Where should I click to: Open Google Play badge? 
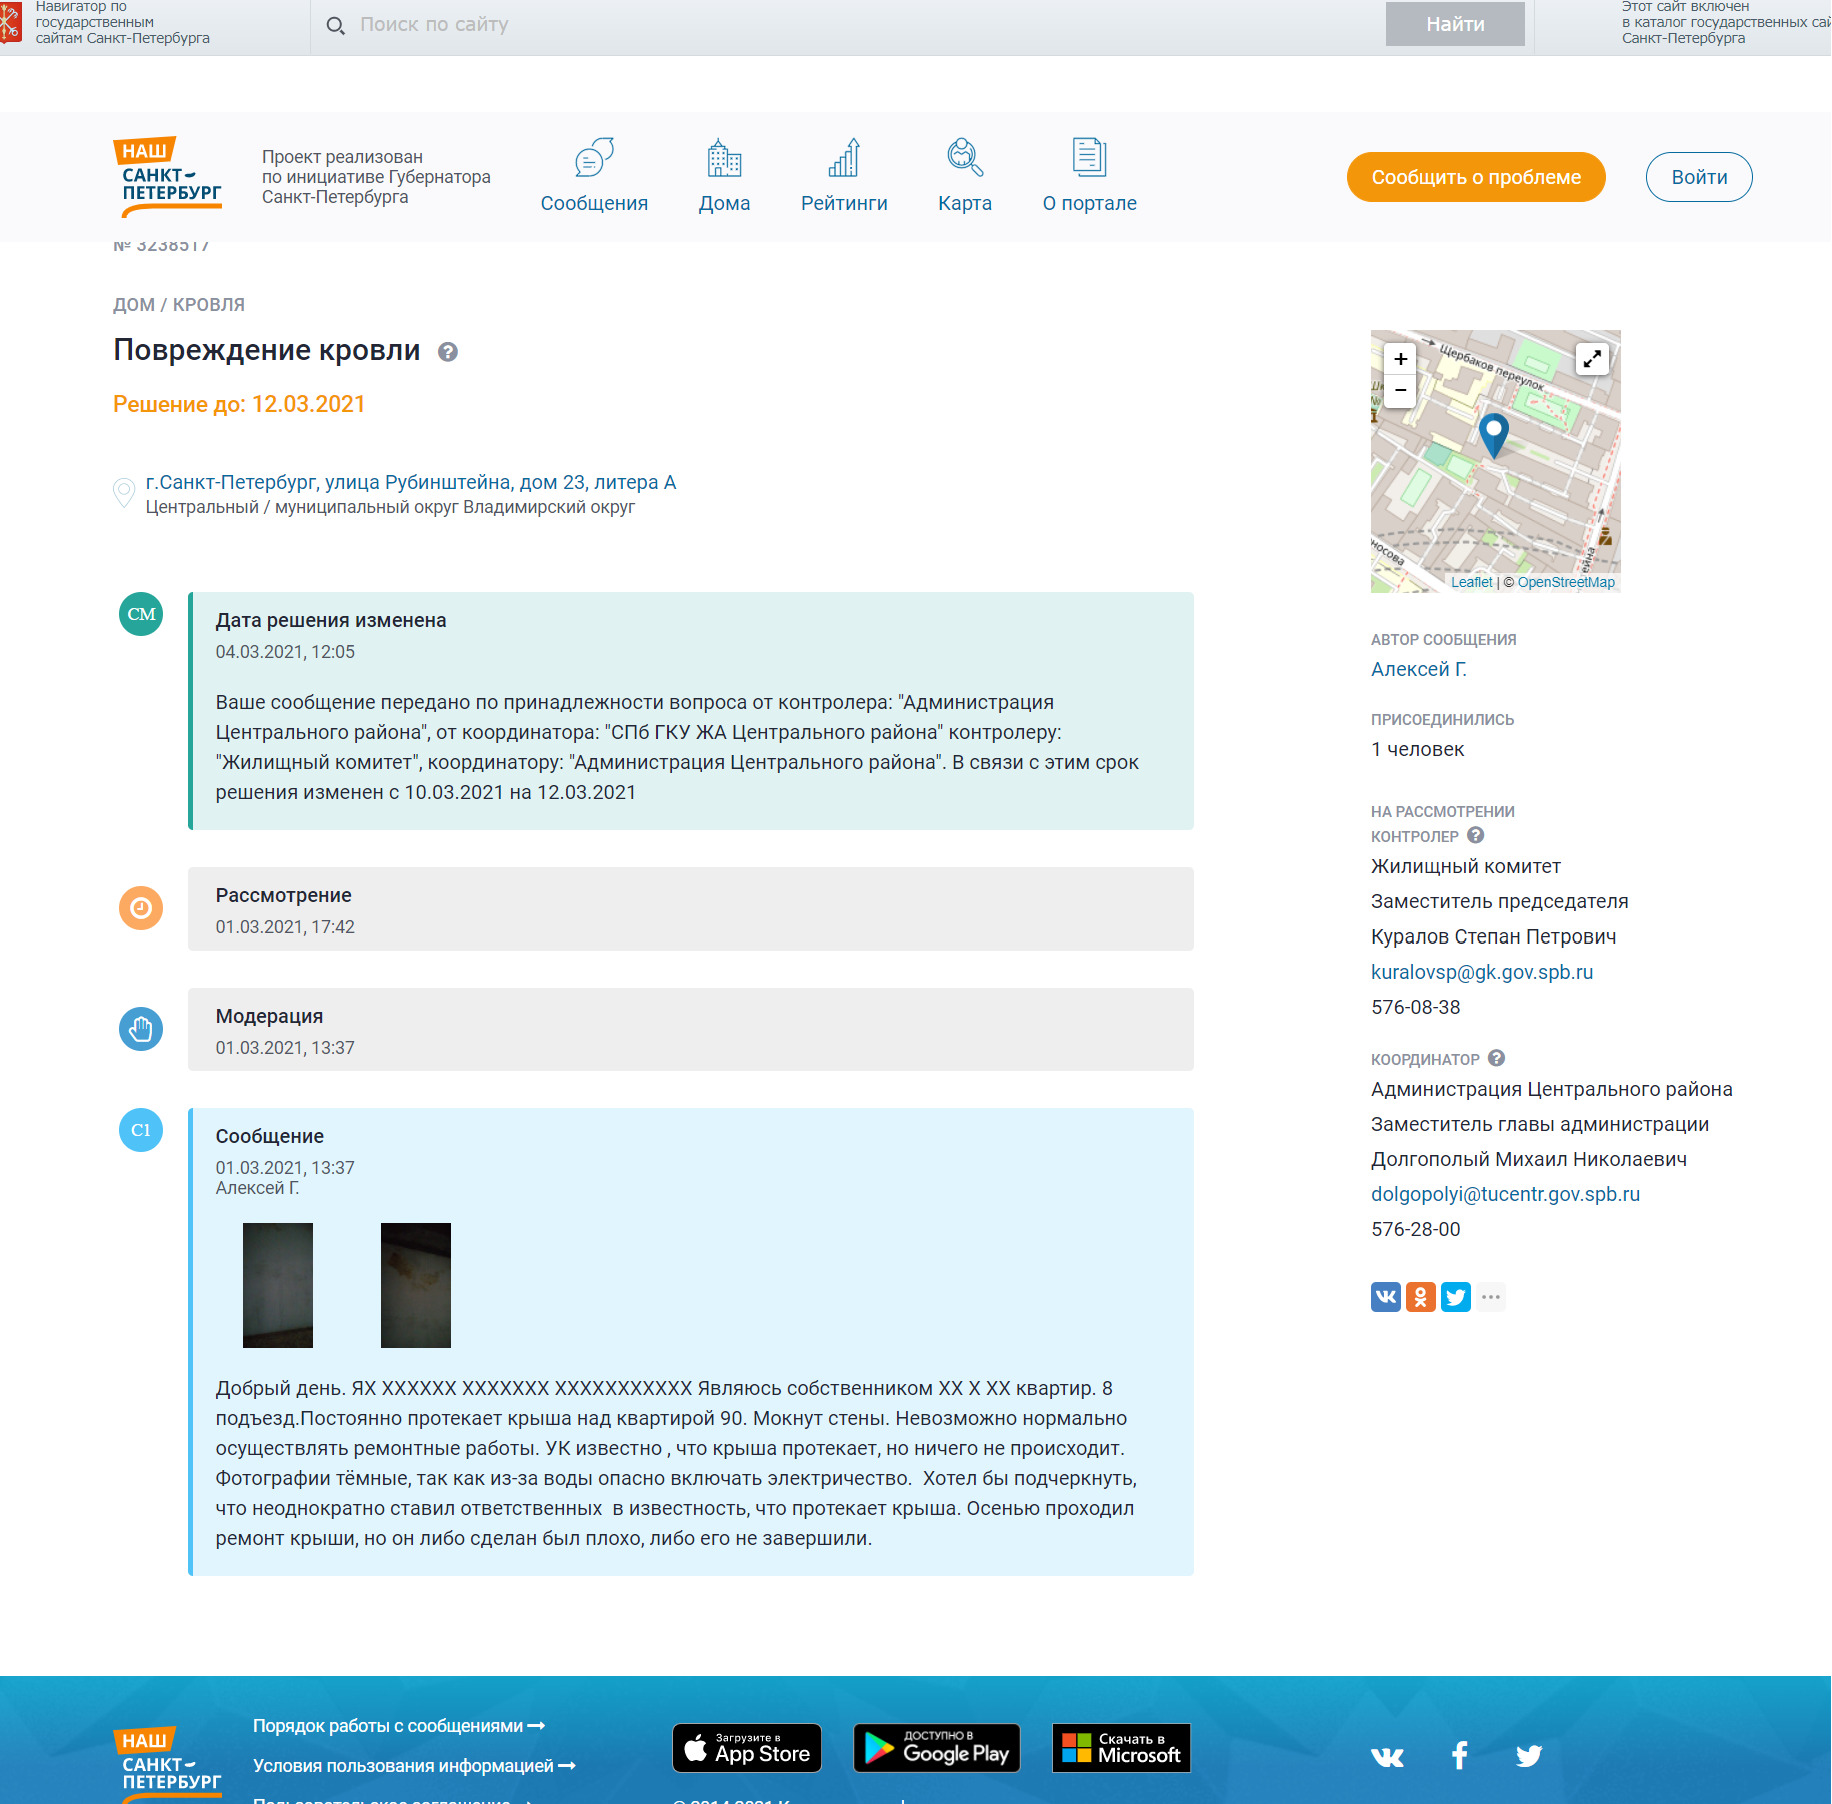pos(937,1748)
